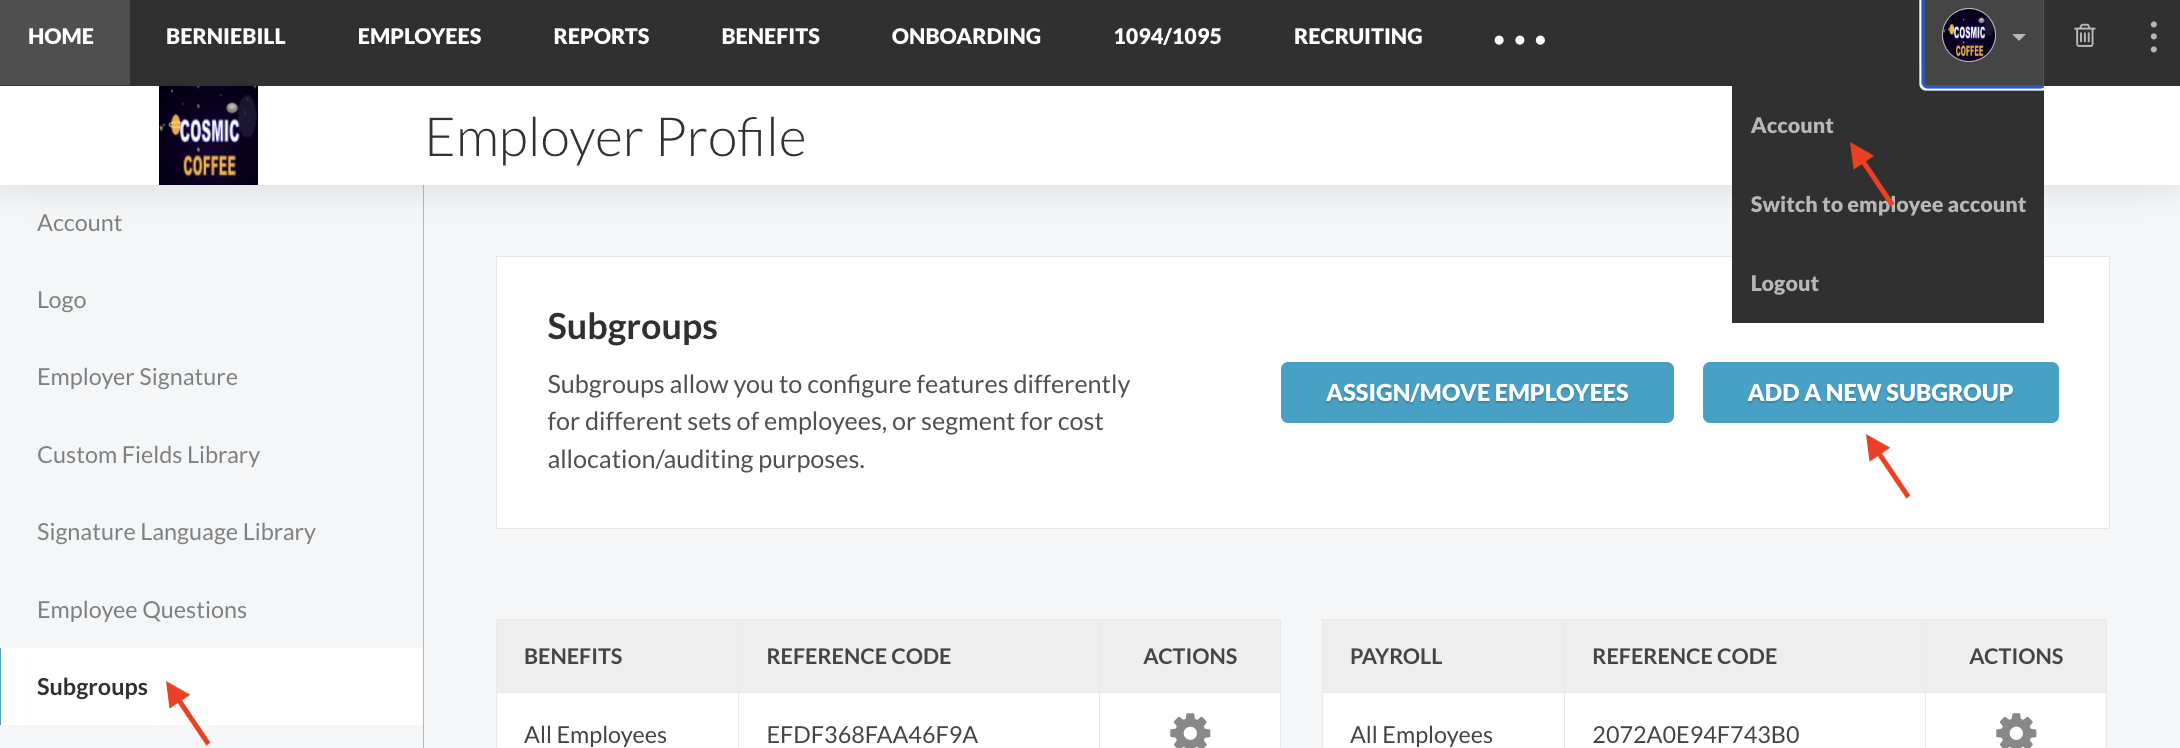Open the Recruiting navigation tab
Viewport: 2180px width, 748px height.
1357,36
